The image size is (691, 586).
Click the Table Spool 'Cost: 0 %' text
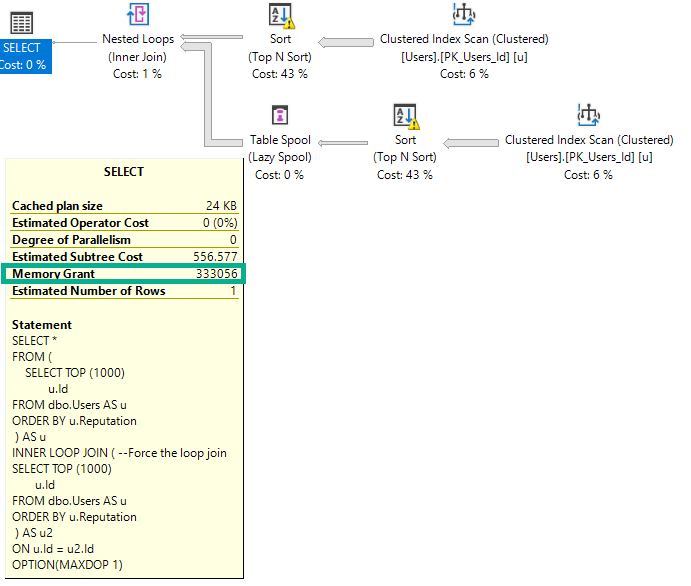[279, 175]
